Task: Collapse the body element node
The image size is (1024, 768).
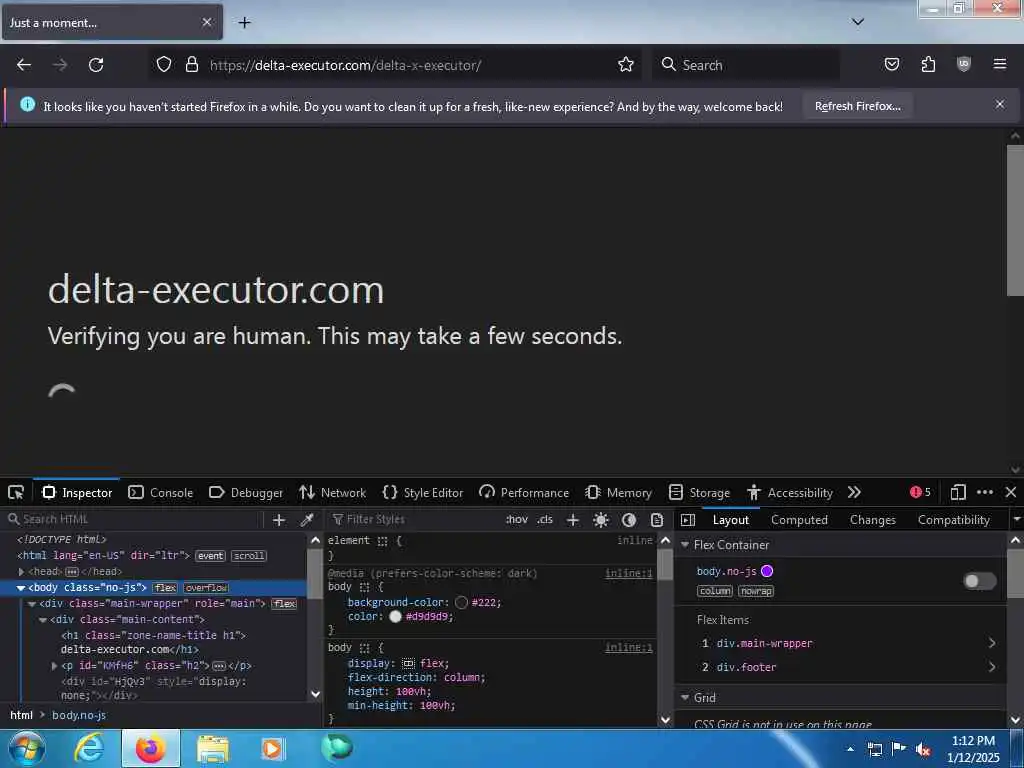Action: pyautogui.click(x=21, y=588)
